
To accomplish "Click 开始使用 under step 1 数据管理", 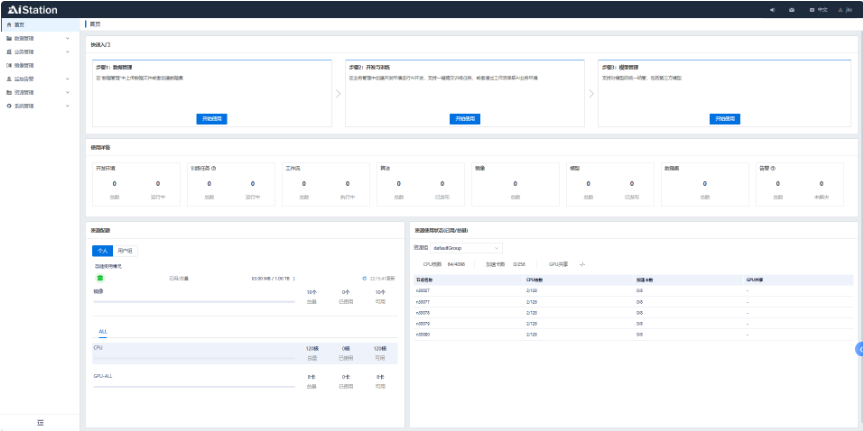I will pyautogui.click(x=212, y=118).
